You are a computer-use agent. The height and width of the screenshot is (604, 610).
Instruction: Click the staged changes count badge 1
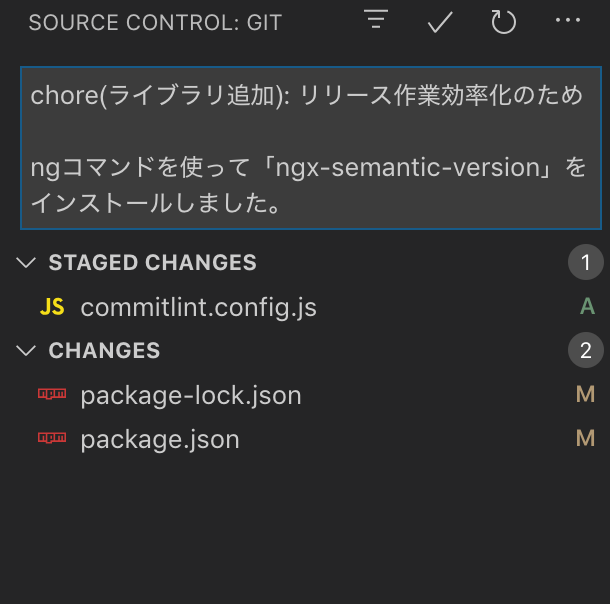coord(585,262)
